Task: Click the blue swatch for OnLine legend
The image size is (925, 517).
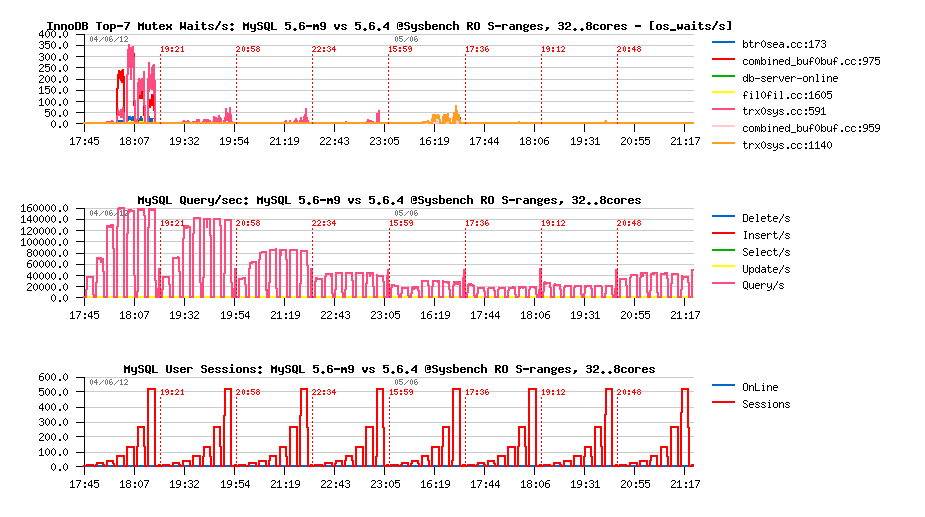Action: (723, 385)
